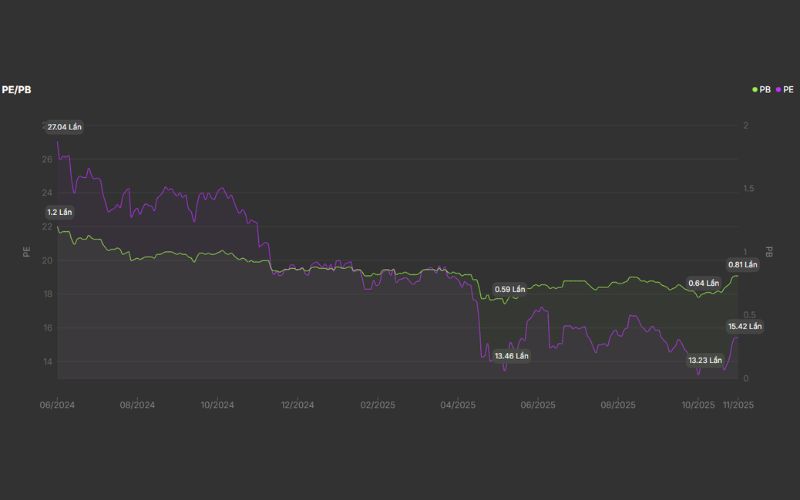
Task: Click the green PB legend dot
Action: pos(755,89)
